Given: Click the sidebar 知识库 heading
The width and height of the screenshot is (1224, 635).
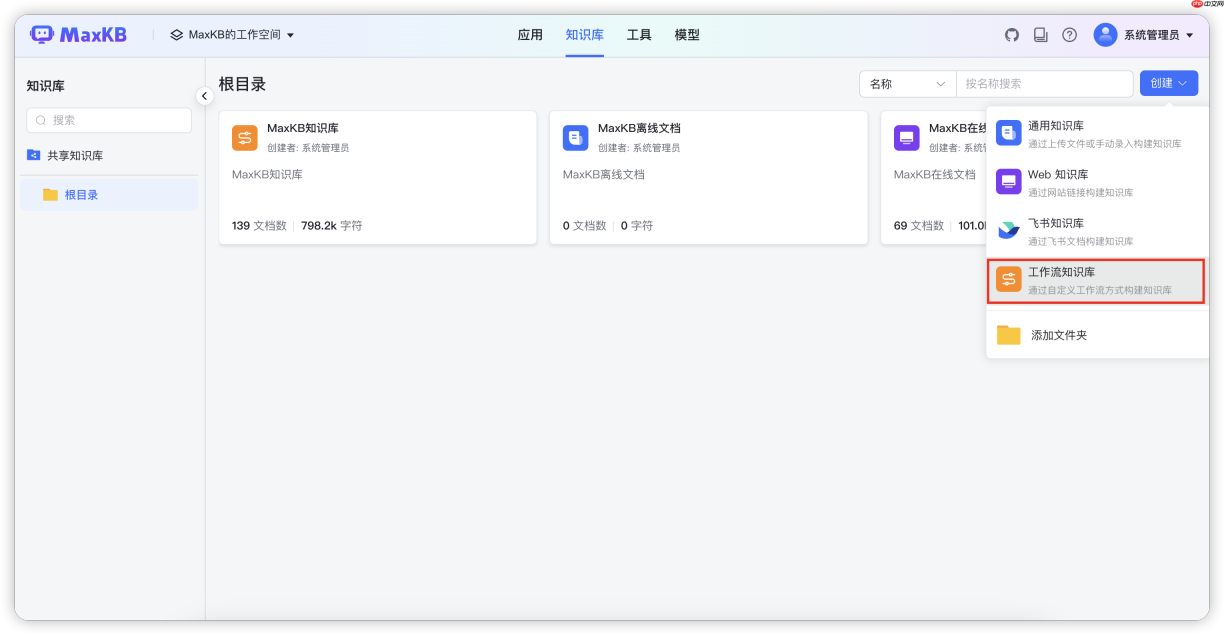Looking at the screenshot, I should tap(46, 87).
